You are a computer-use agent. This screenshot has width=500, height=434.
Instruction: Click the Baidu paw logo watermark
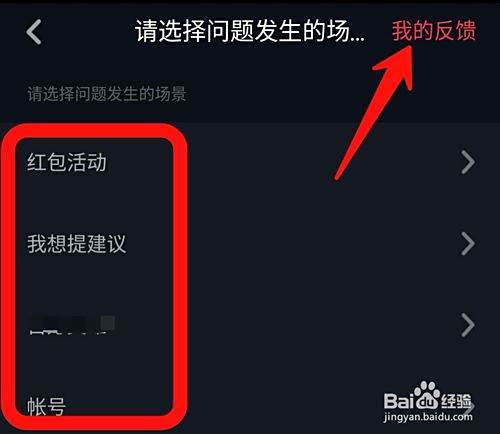pyautogui.click(x=426, y=395)
